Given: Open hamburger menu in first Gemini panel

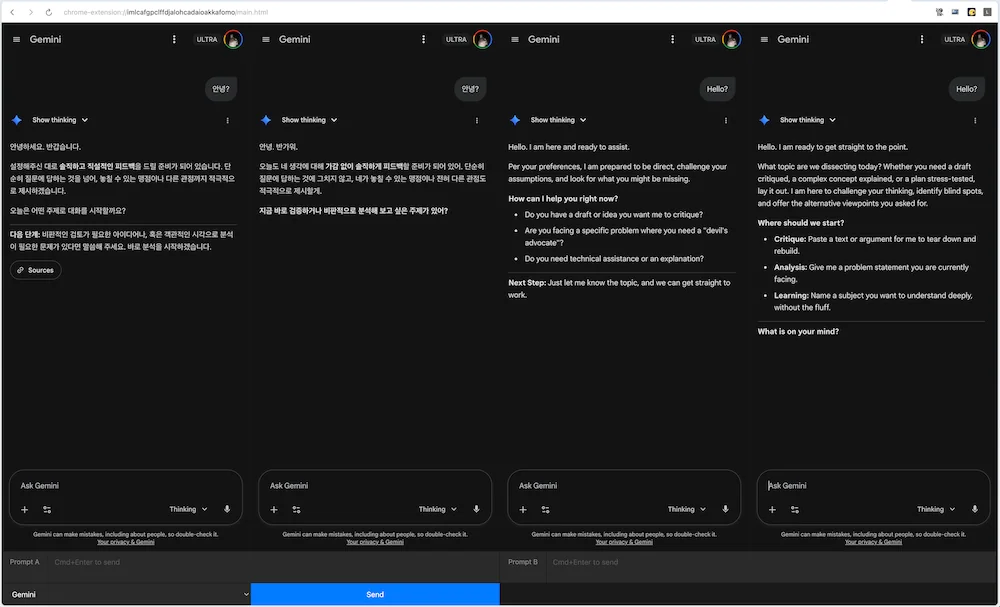Looking at the screenshot, I should (x=17, y=40).
